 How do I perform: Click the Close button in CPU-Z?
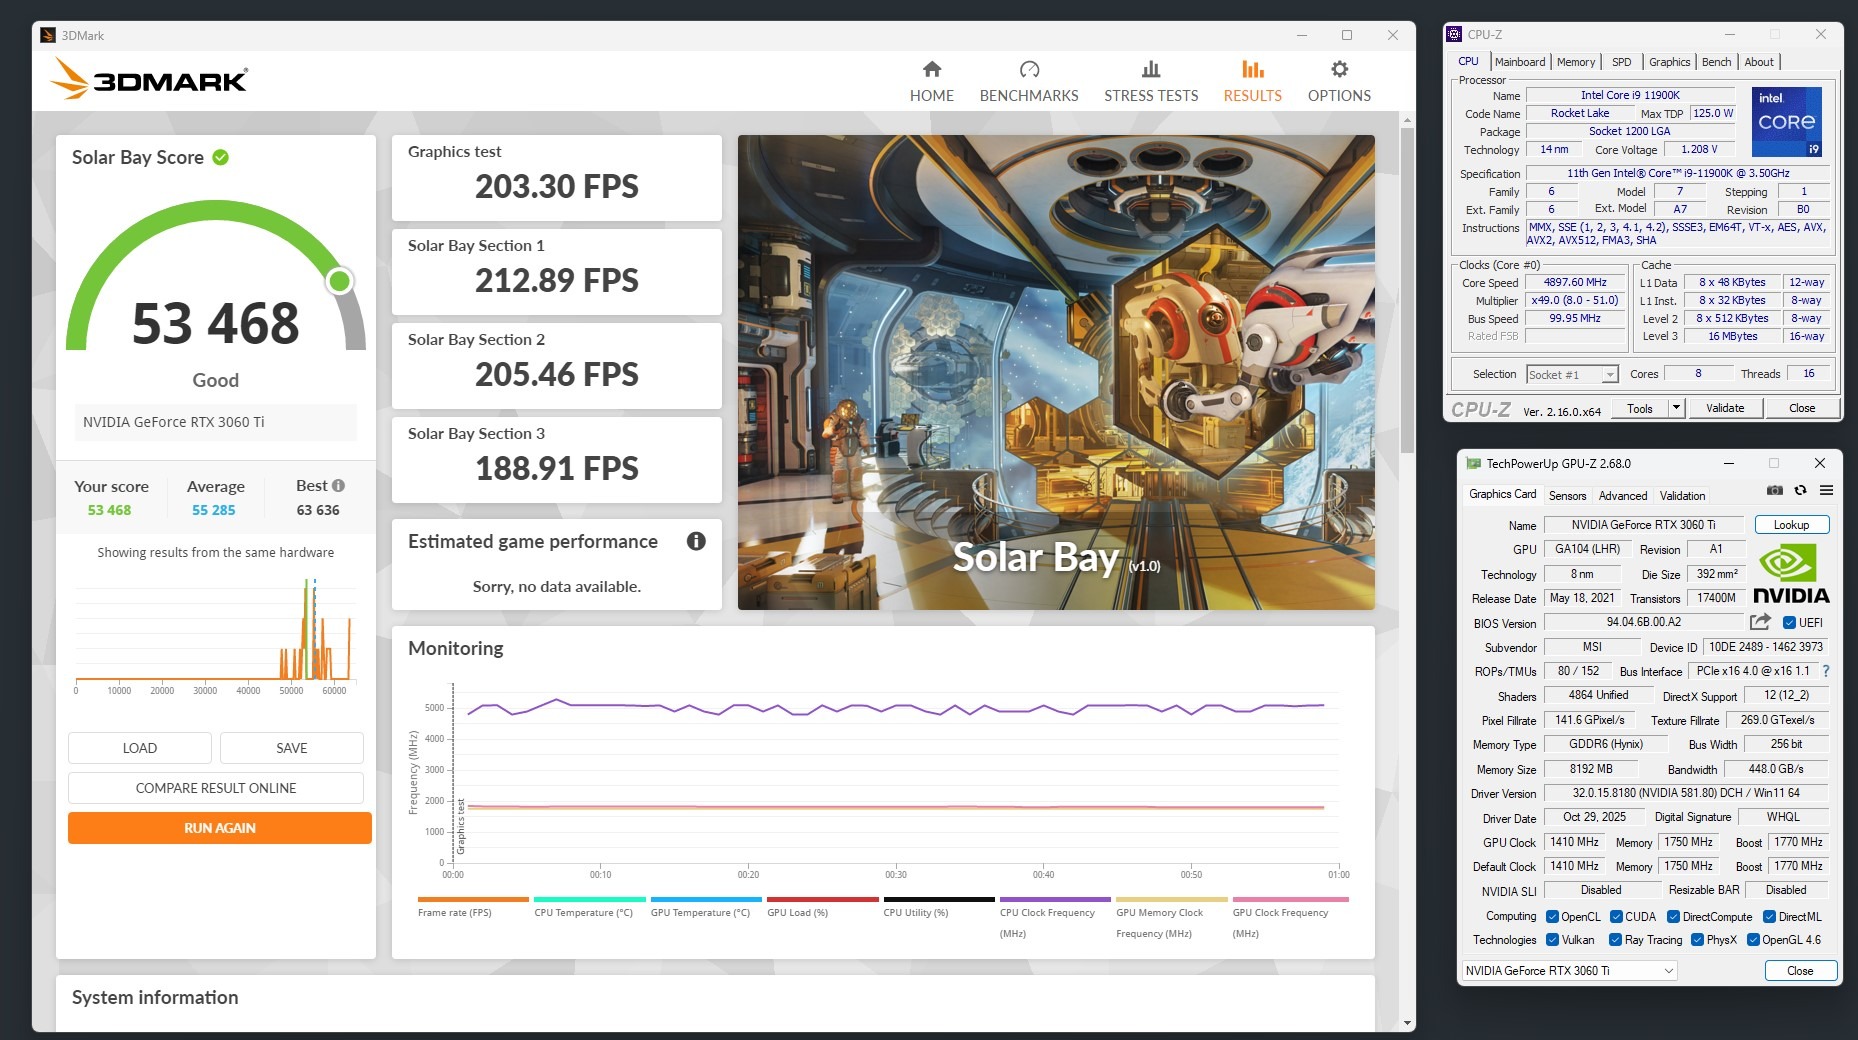[1802, 408]
